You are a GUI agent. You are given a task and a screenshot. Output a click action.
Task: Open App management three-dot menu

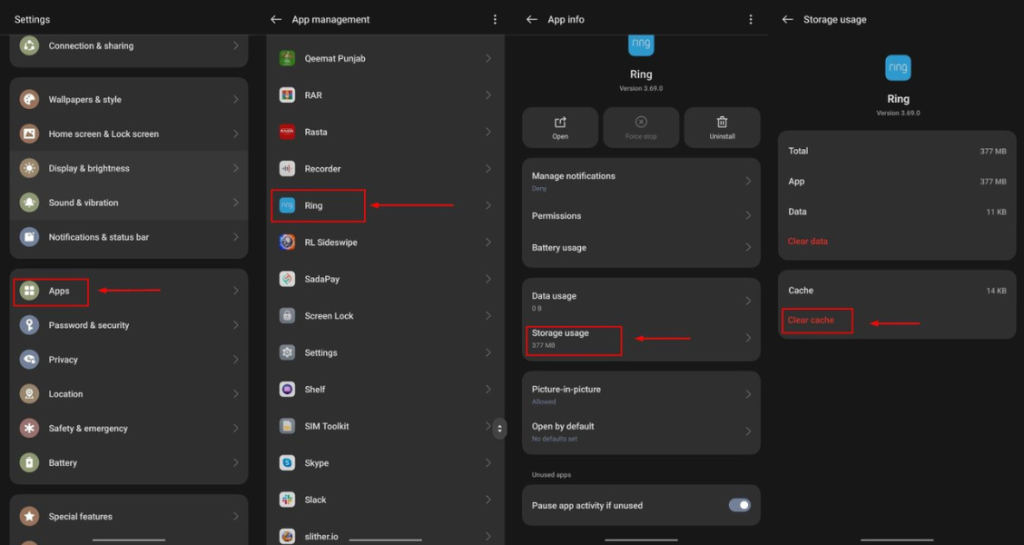(x=495, y=20)
